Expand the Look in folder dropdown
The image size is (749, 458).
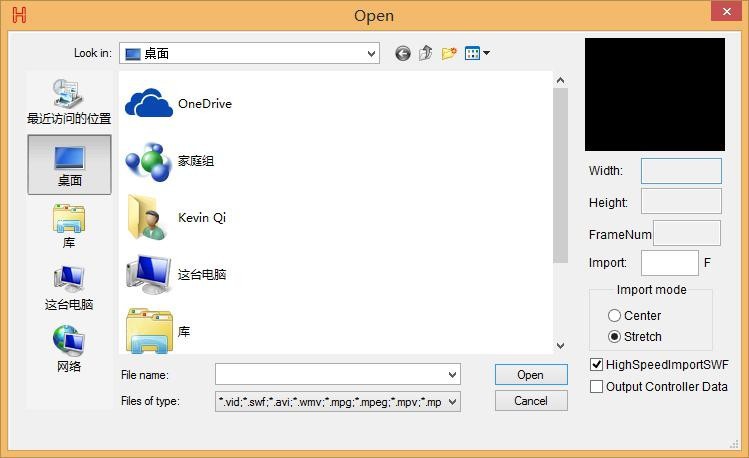click(371, 53)
